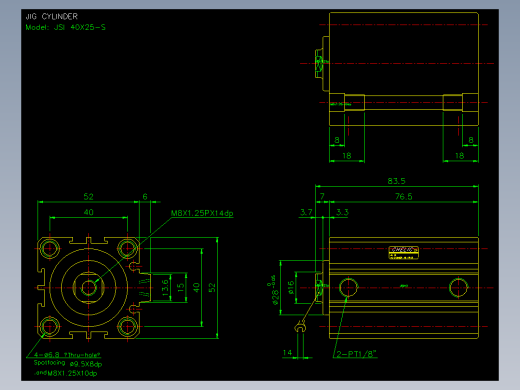Select the "Spotfacing ø9.5X8dp" note
This screenshot has width=520, height=390.
tap(68, 363)
